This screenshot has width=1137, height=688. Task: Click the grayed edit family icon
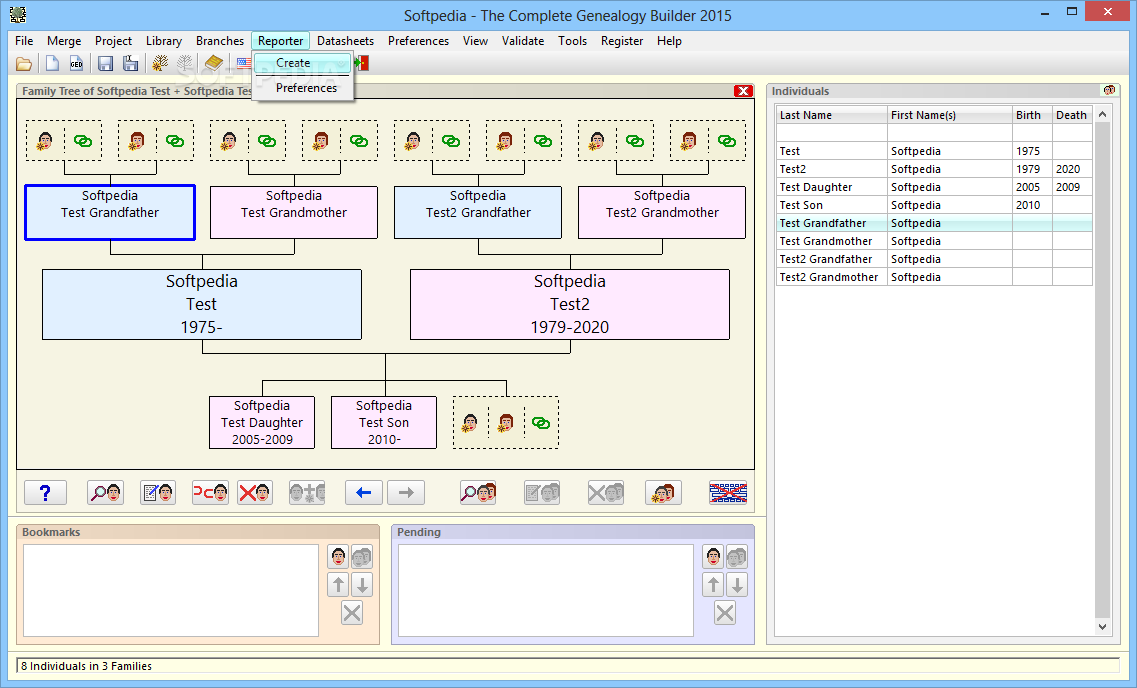(542, 493)
